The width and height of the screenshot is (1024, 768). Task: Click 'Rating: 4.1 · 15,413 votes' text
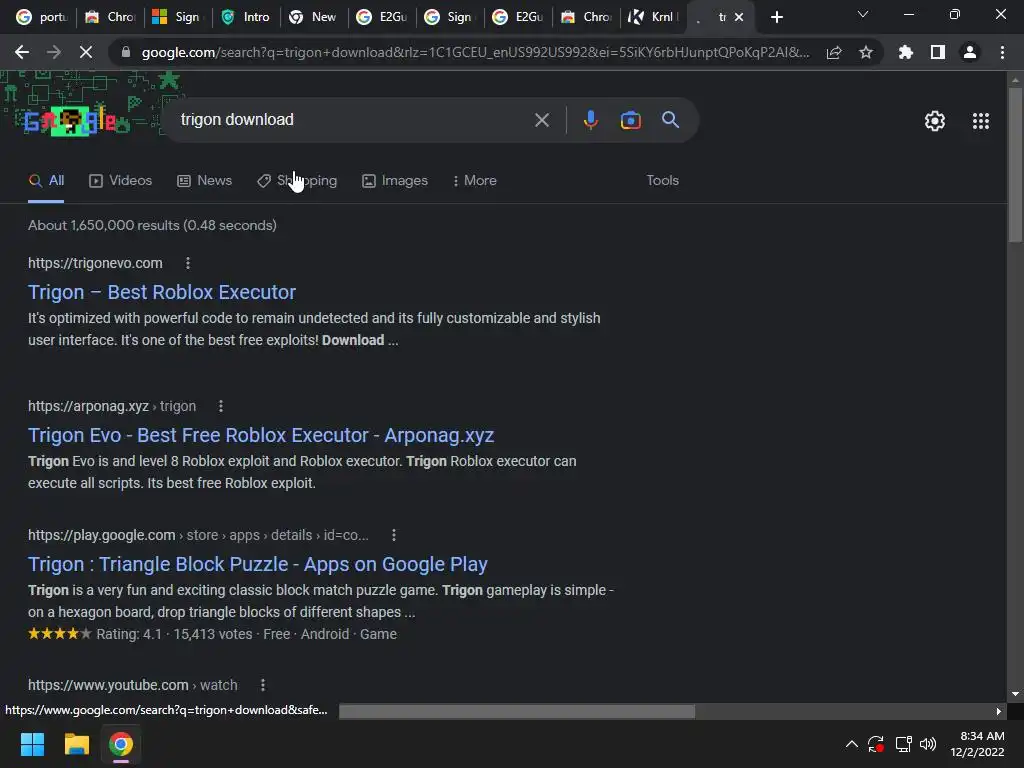pos(174,634)
